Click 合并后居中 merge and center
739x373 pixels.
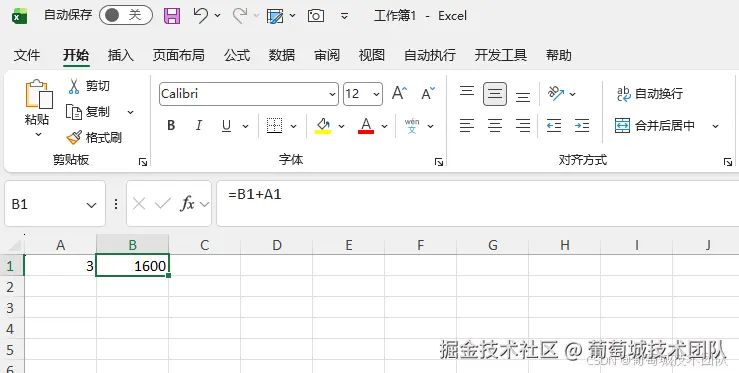tap(655, 125)
